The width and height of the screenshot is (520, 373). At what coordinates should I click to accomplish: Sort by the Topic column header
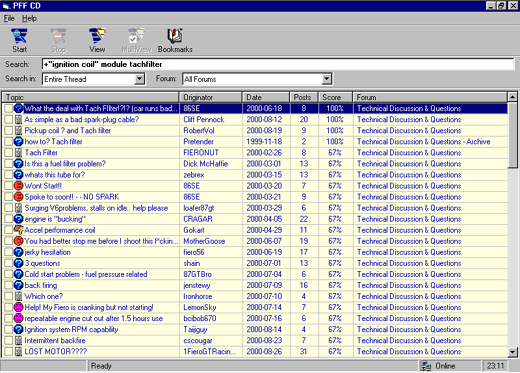91,97
